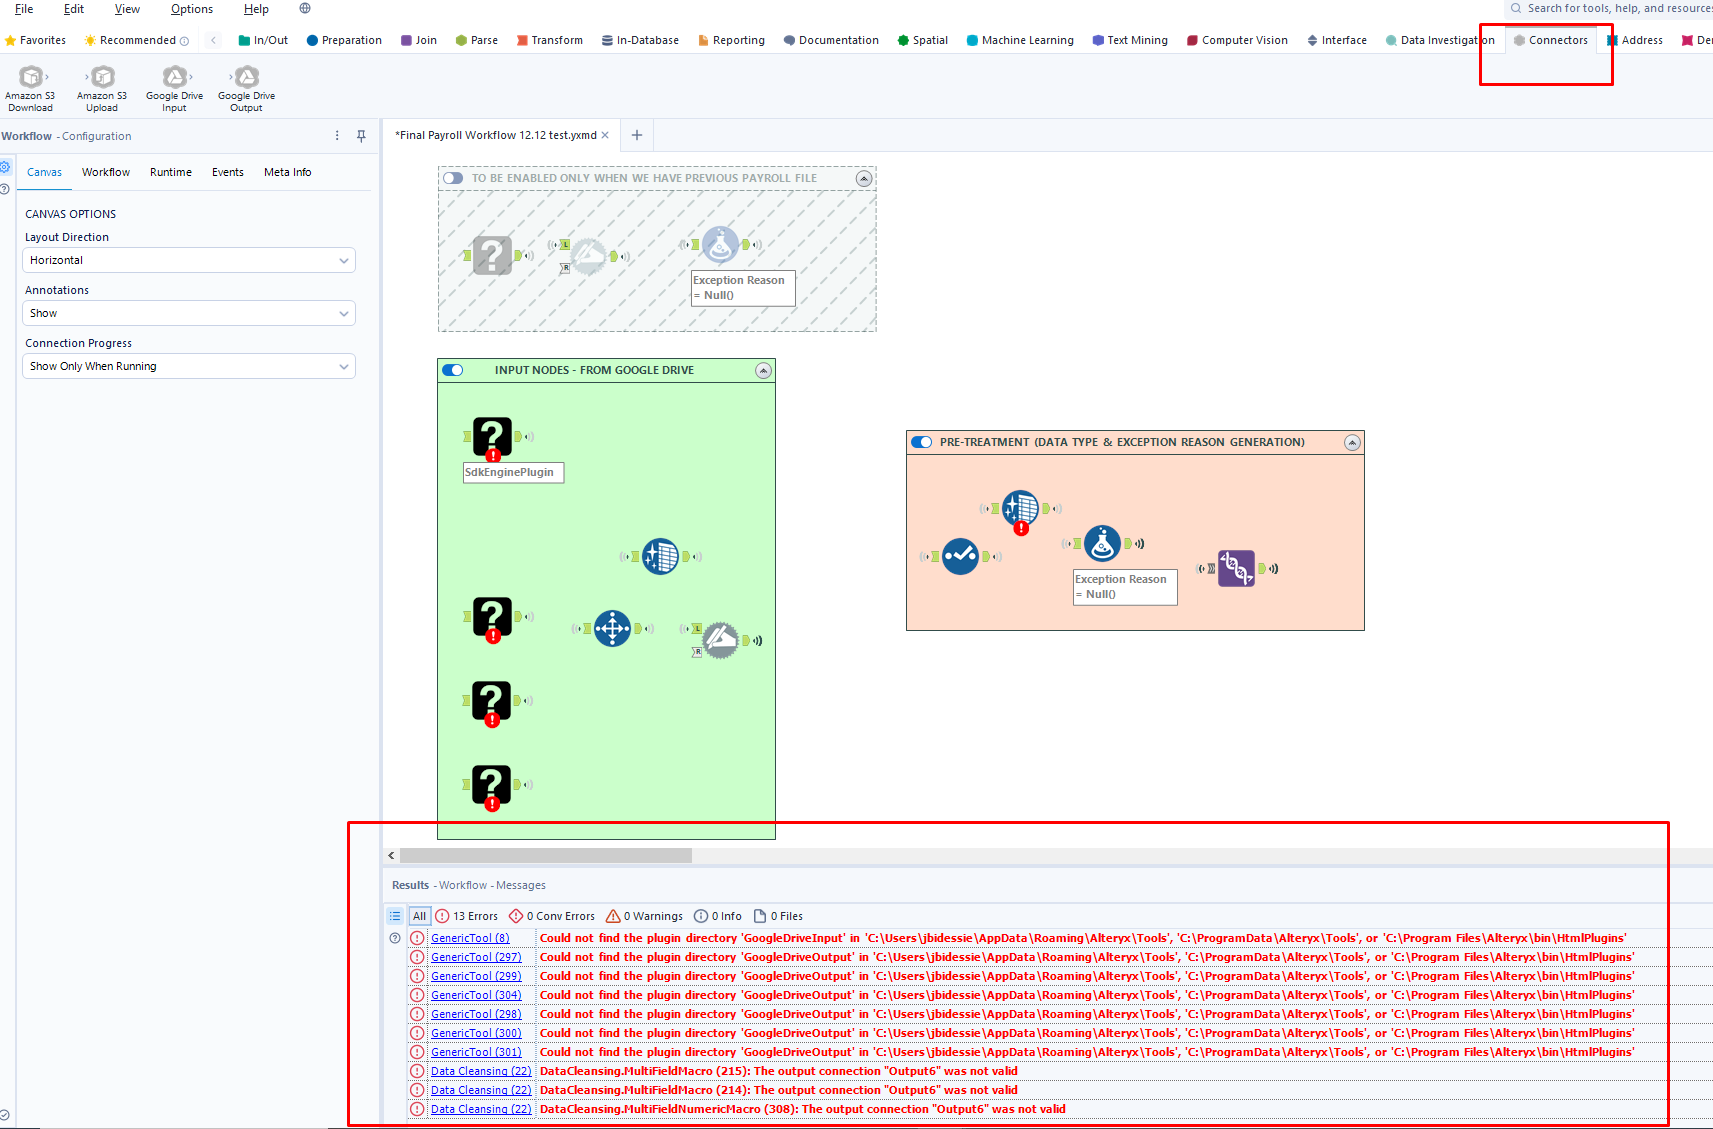
Task: Open the Data Cleansing (22) link
Action: tap(481, 1070)
